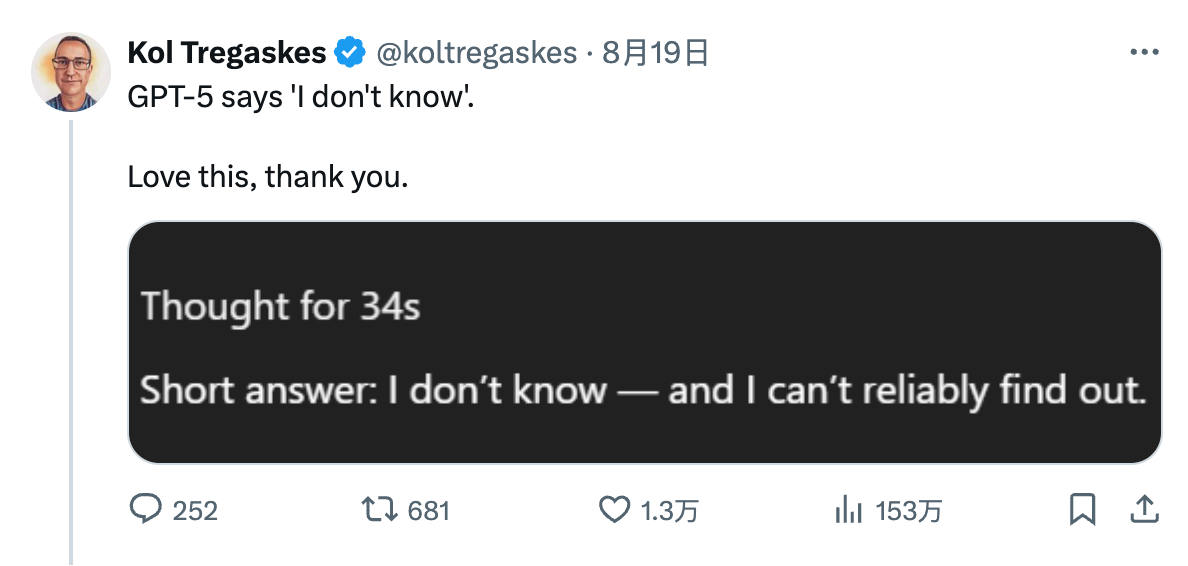Click the 1.3万 likes count
Screen dimensions: 1188x566
(x=669, y=511)
